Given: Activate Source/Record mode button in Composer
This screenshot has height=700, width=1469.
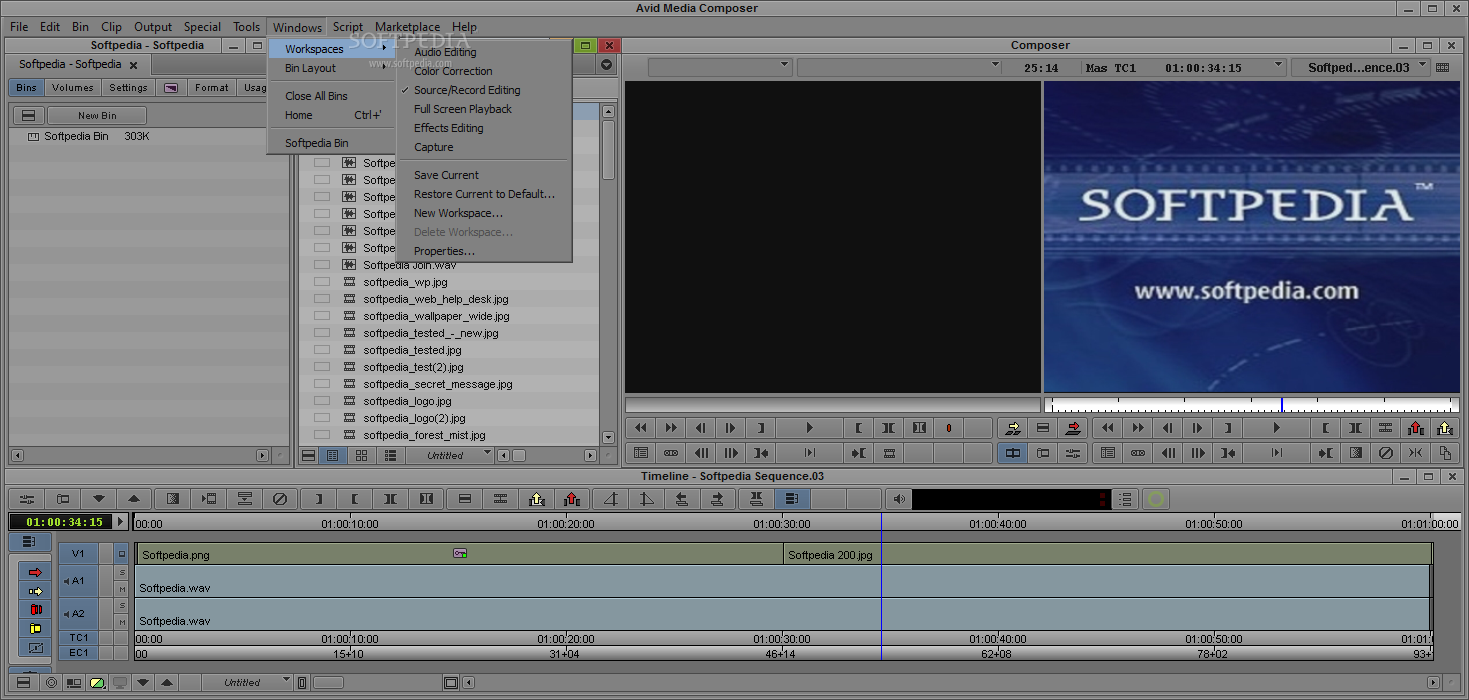Looking at the screenshot, I should click(x=1012, y=453).
